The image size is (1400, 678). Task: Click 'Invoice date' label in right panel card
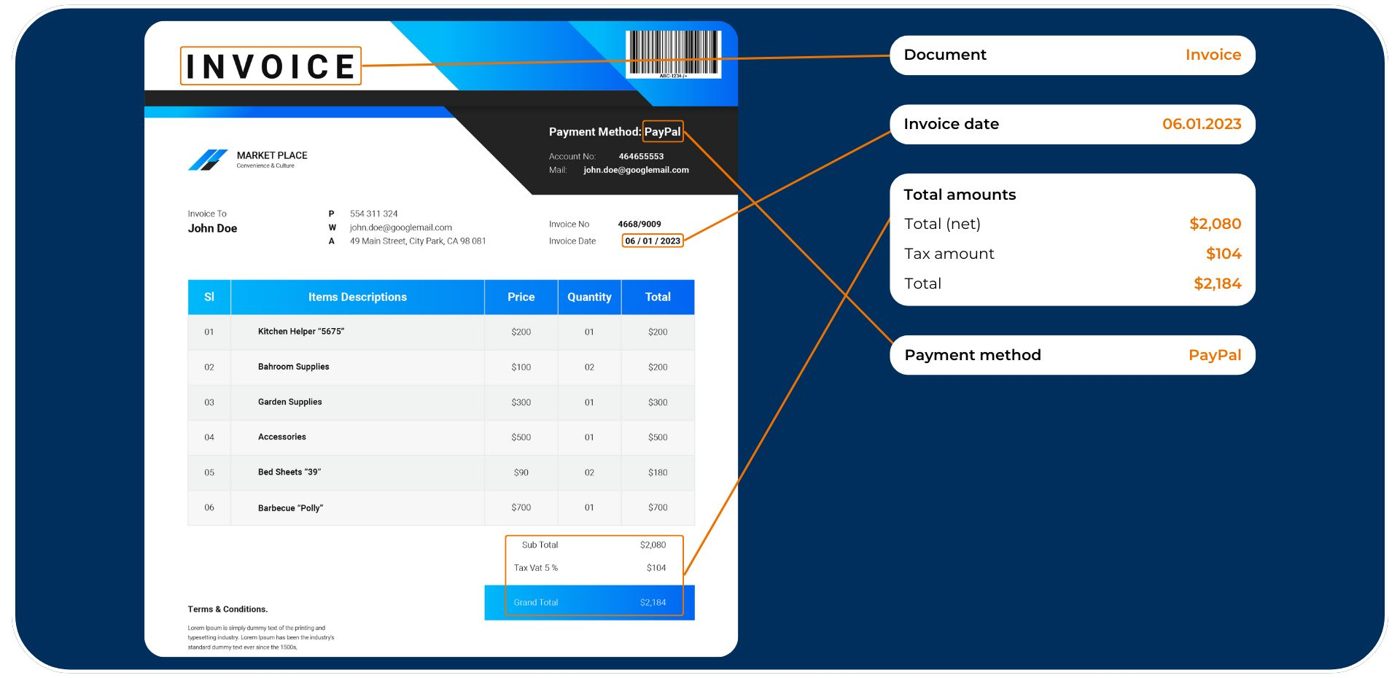click(951, 124)
